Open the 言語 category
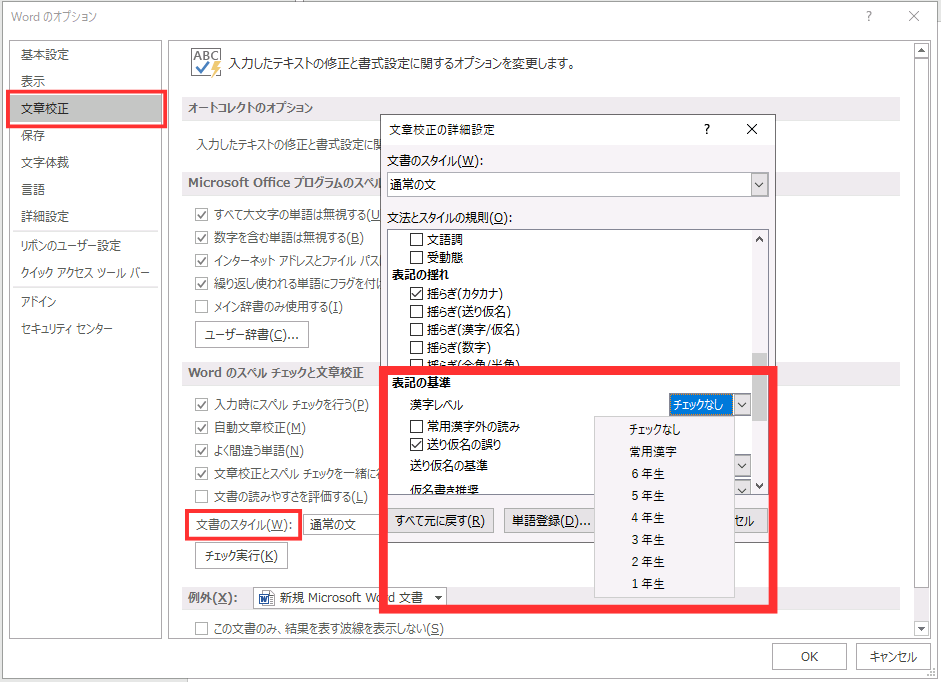This screenshot has height=682, width=941. 86,190
